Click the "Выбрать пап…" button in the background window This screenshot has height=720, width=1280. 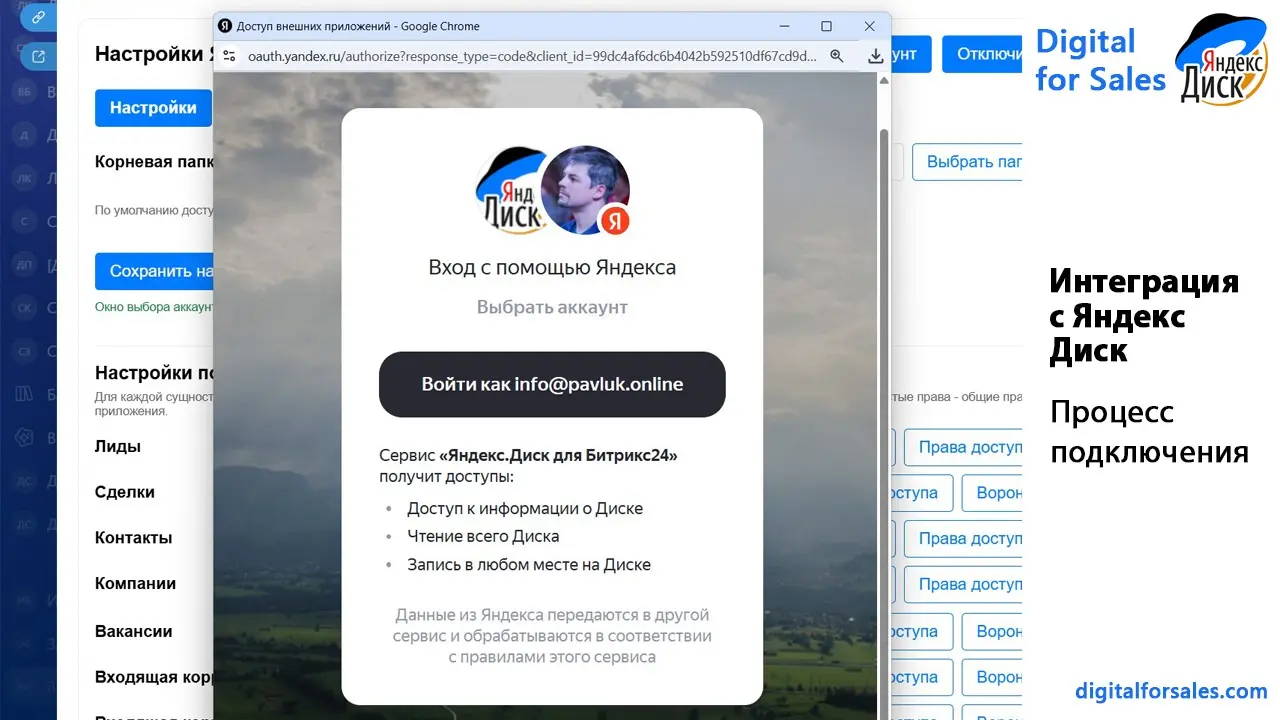pos(967,162)
